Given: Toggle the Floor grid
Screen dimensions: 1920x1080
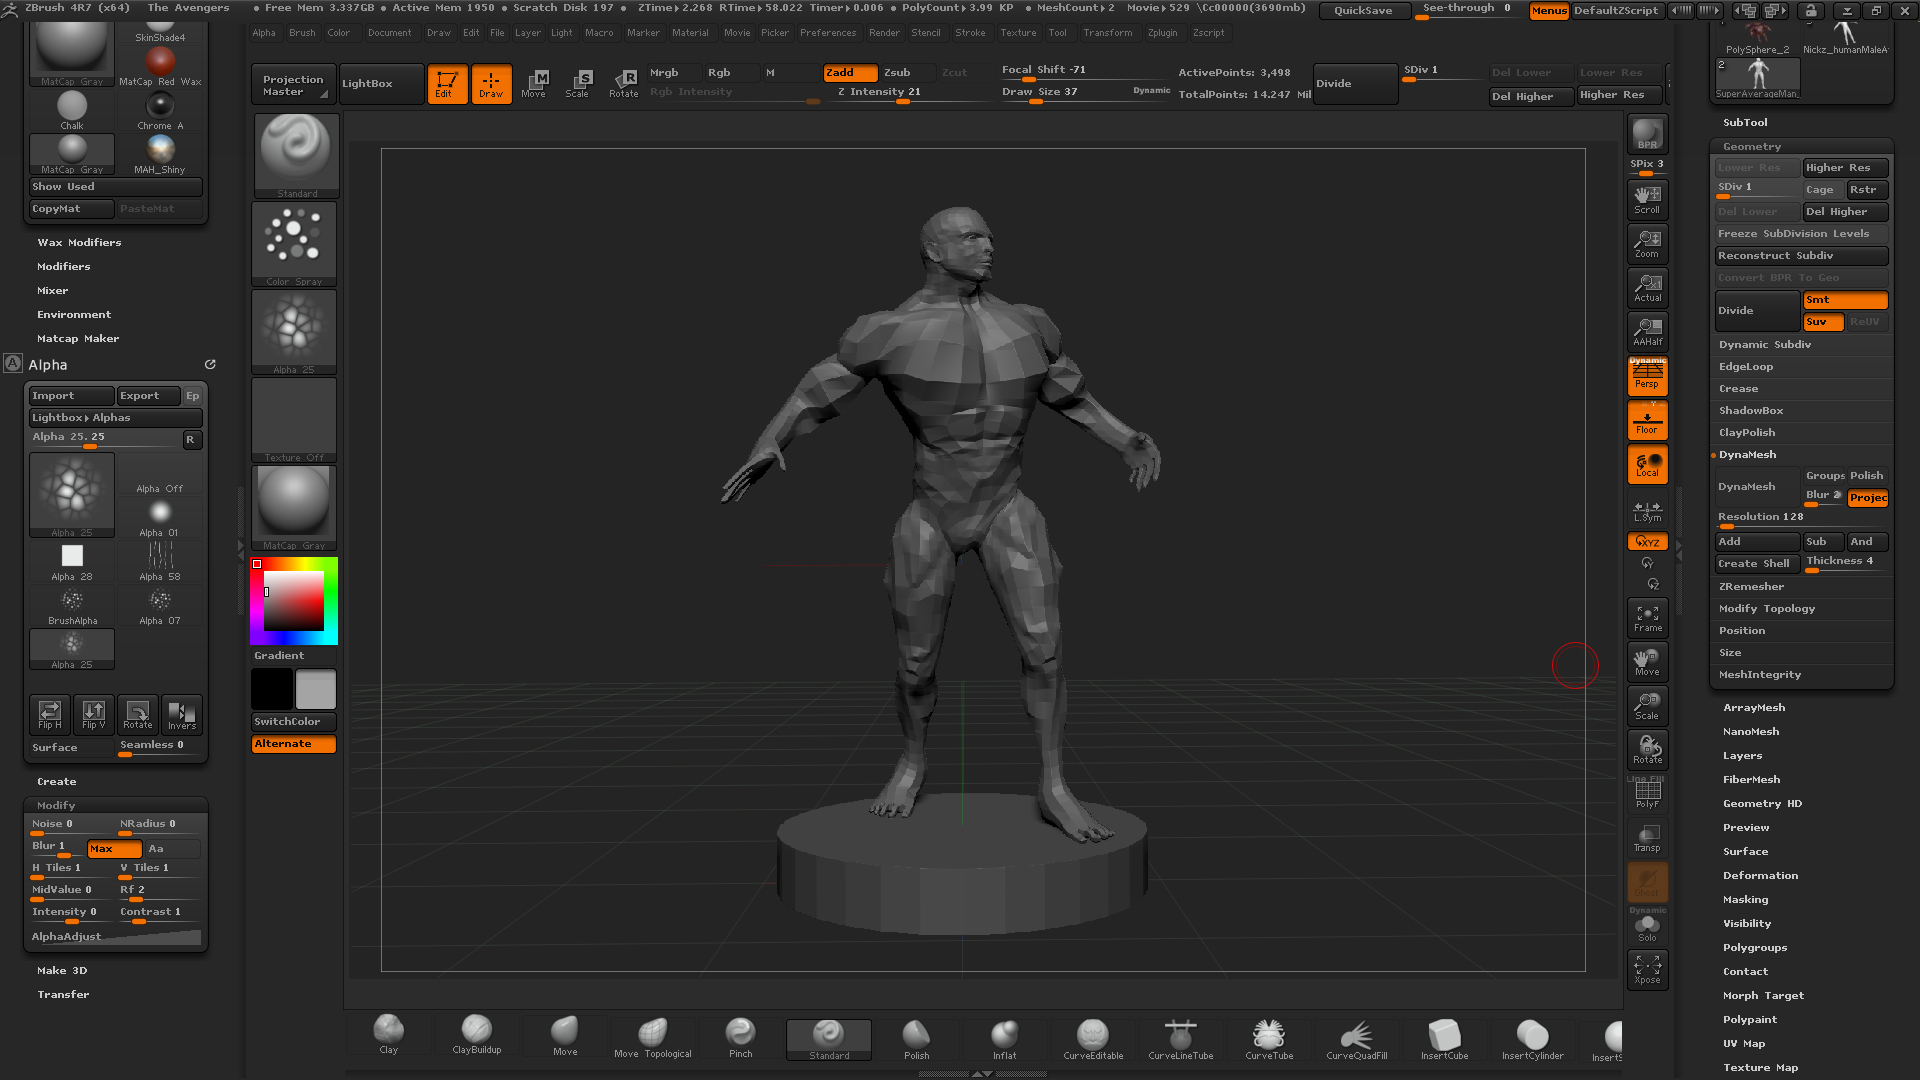Looking at the screenshot, I should point(1647,420).
